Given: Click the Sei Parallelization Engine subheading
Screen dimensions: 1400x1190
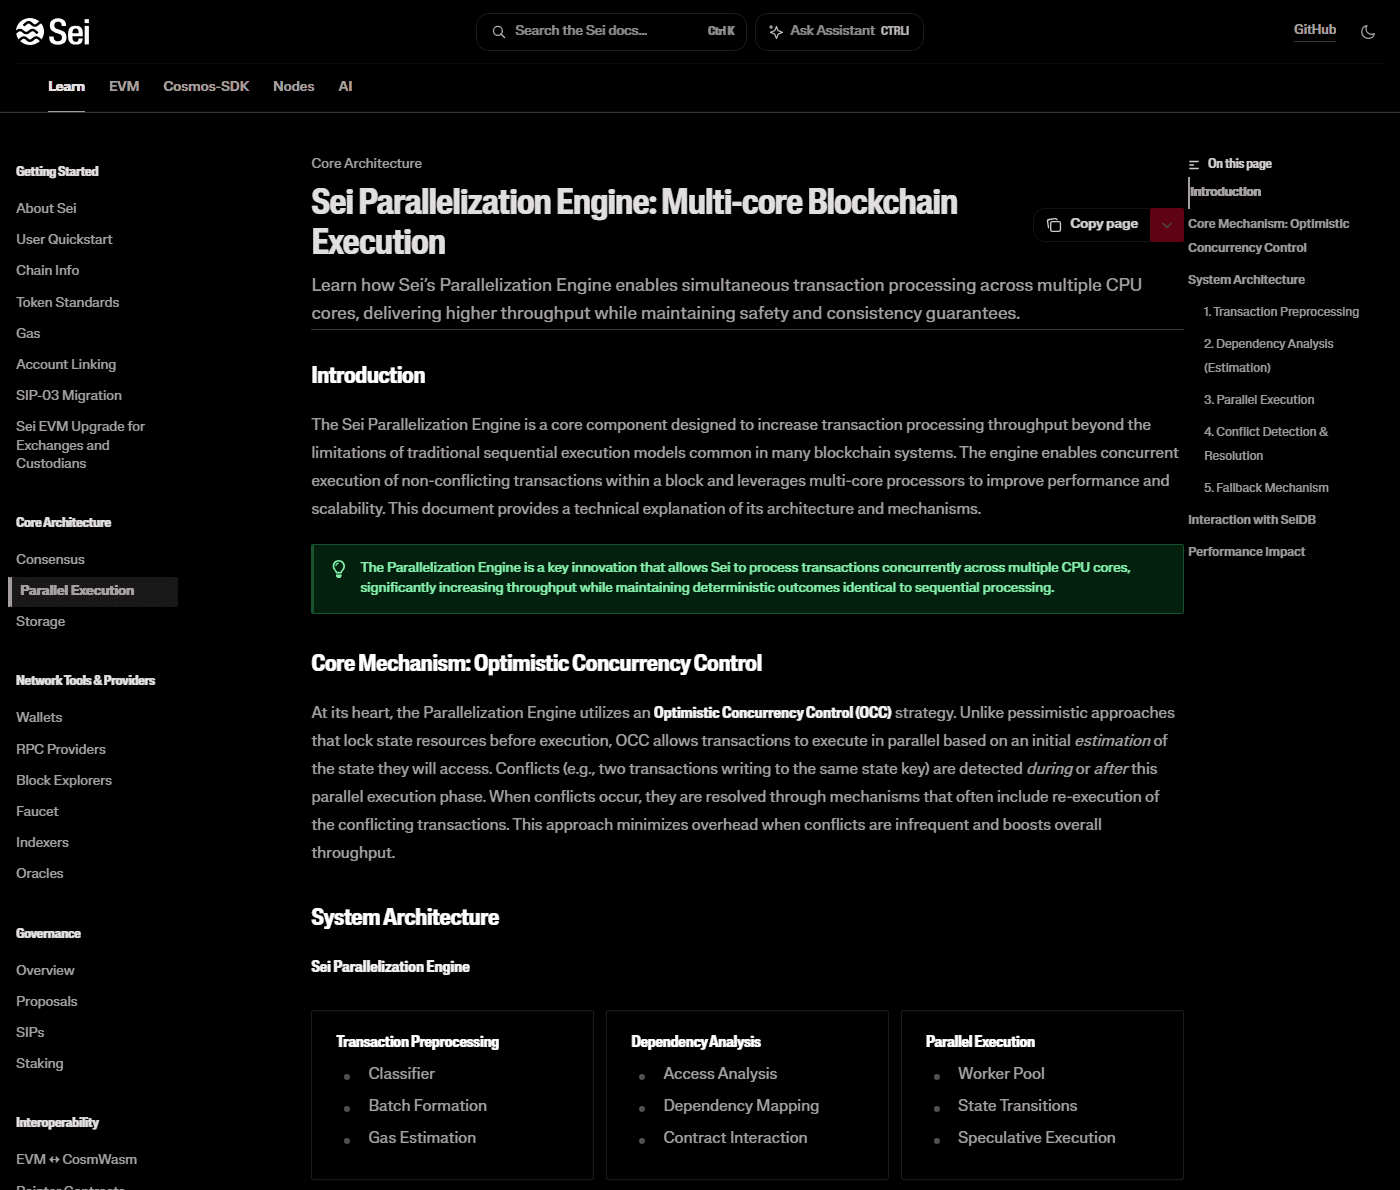Looking at the screenshot, I should point(390,967).
